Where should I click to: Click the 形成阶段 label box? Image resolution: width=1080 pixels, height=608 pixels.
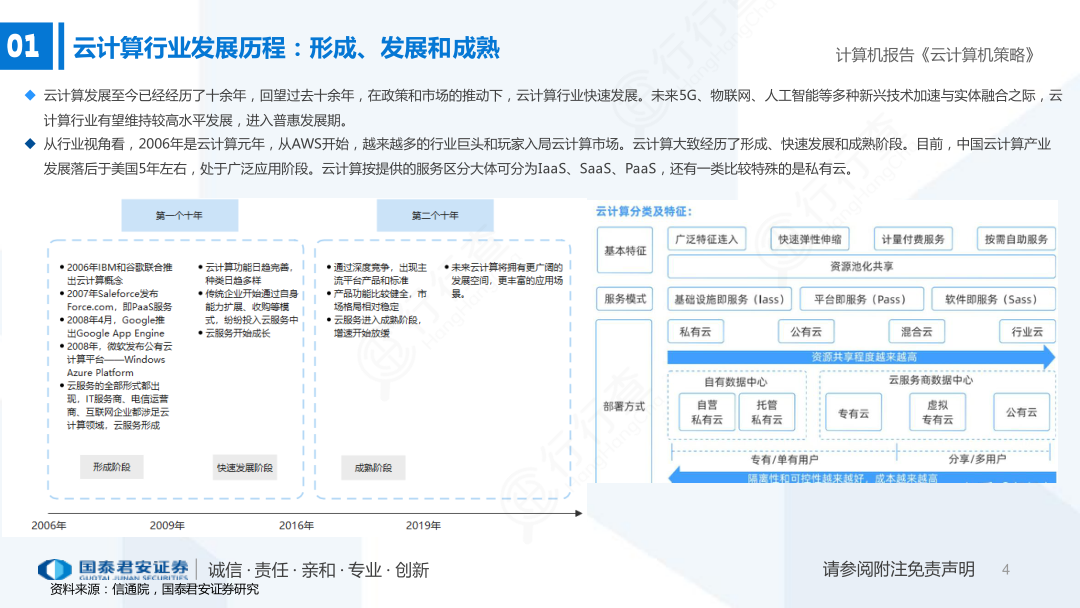(112, 467)
